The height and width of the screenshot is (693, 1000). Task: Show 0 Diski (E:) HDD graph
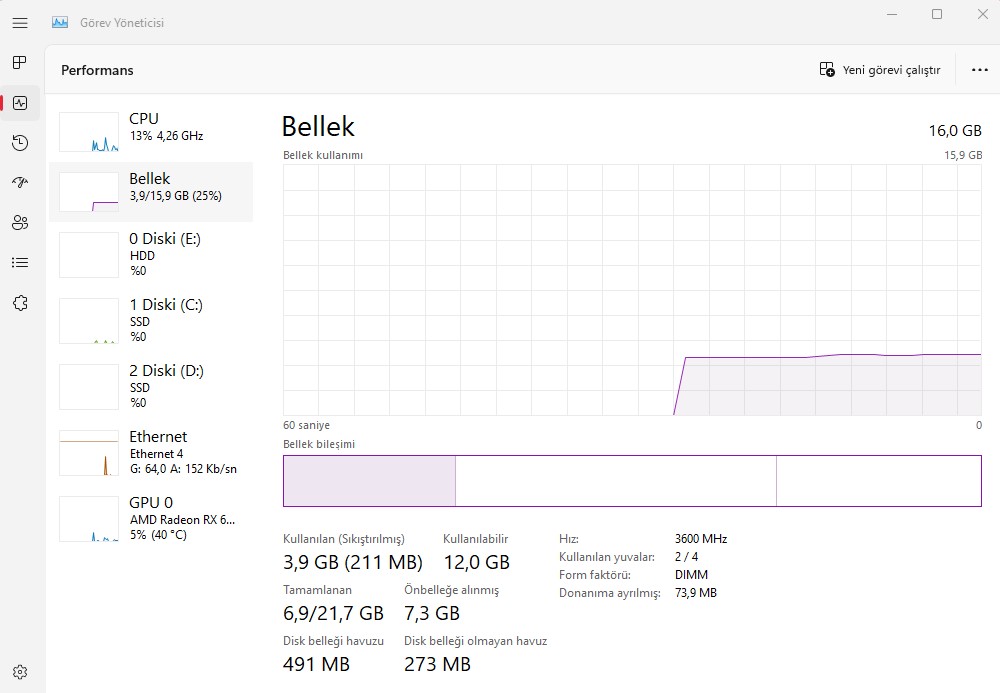[x=150, y=254]
